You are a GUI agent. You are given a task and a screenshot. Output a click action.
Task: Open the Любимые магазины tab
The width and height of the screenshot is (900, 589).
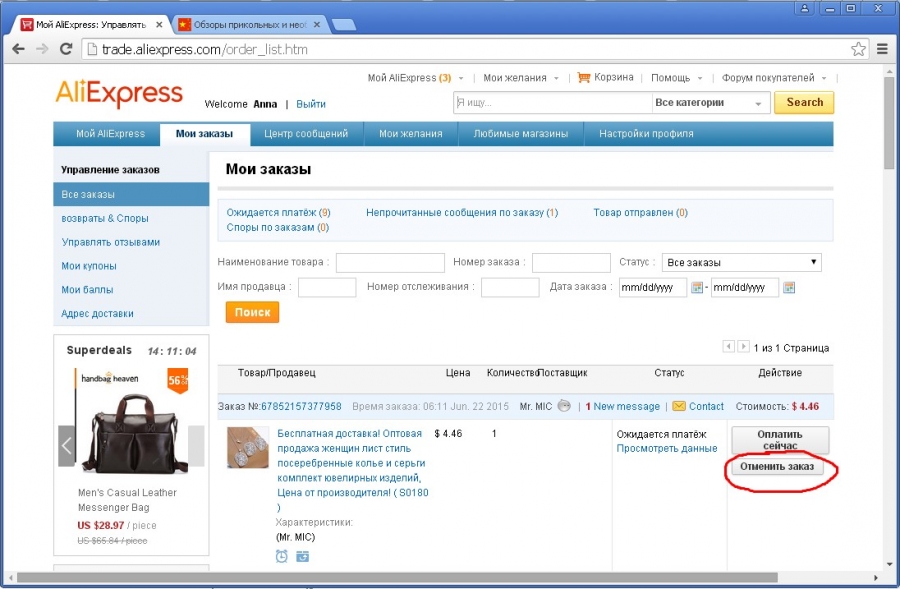click(521, 134)
